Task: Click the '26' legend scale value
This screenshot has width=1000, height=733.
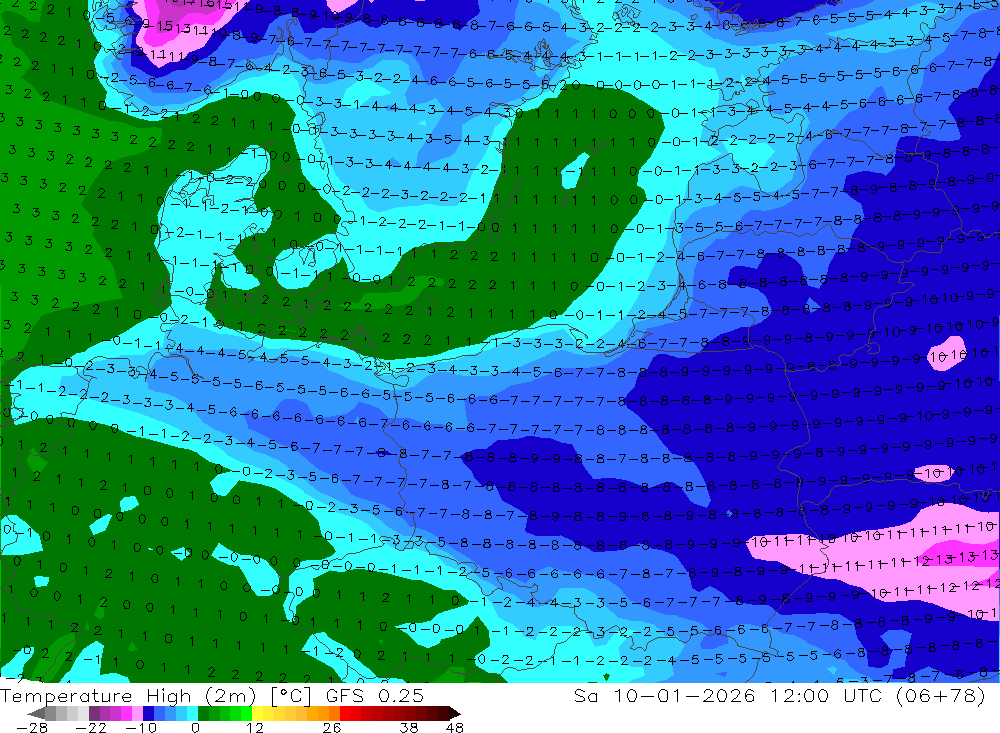Action: point(332,727)
